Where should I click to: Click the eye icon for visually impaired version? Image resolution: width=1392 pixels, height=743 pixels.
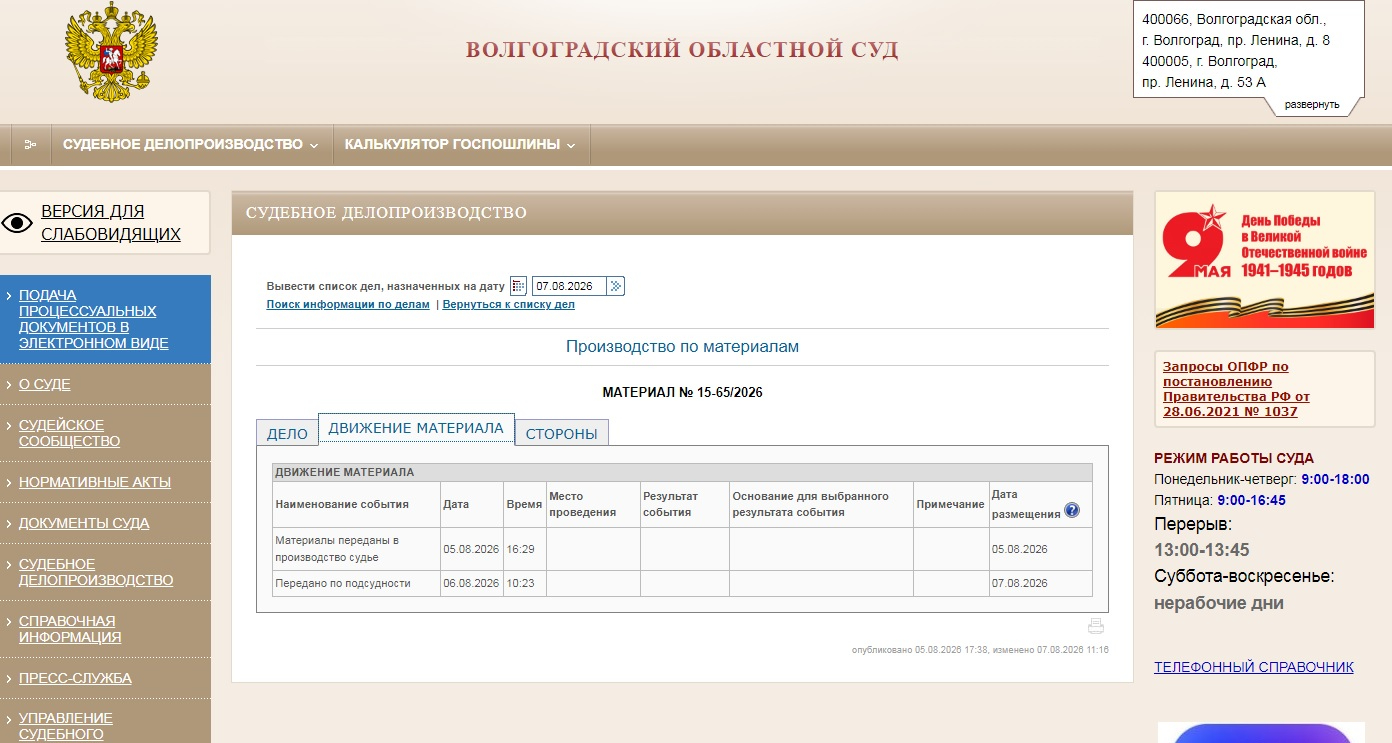pyautogui.click(x=17, y=223)
